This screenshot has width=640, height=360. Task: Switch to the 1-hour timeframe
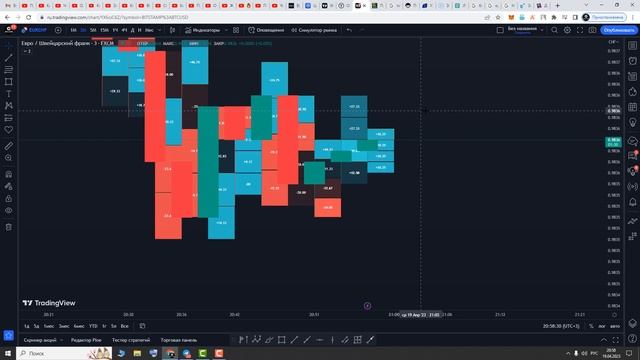pos(115,30)
